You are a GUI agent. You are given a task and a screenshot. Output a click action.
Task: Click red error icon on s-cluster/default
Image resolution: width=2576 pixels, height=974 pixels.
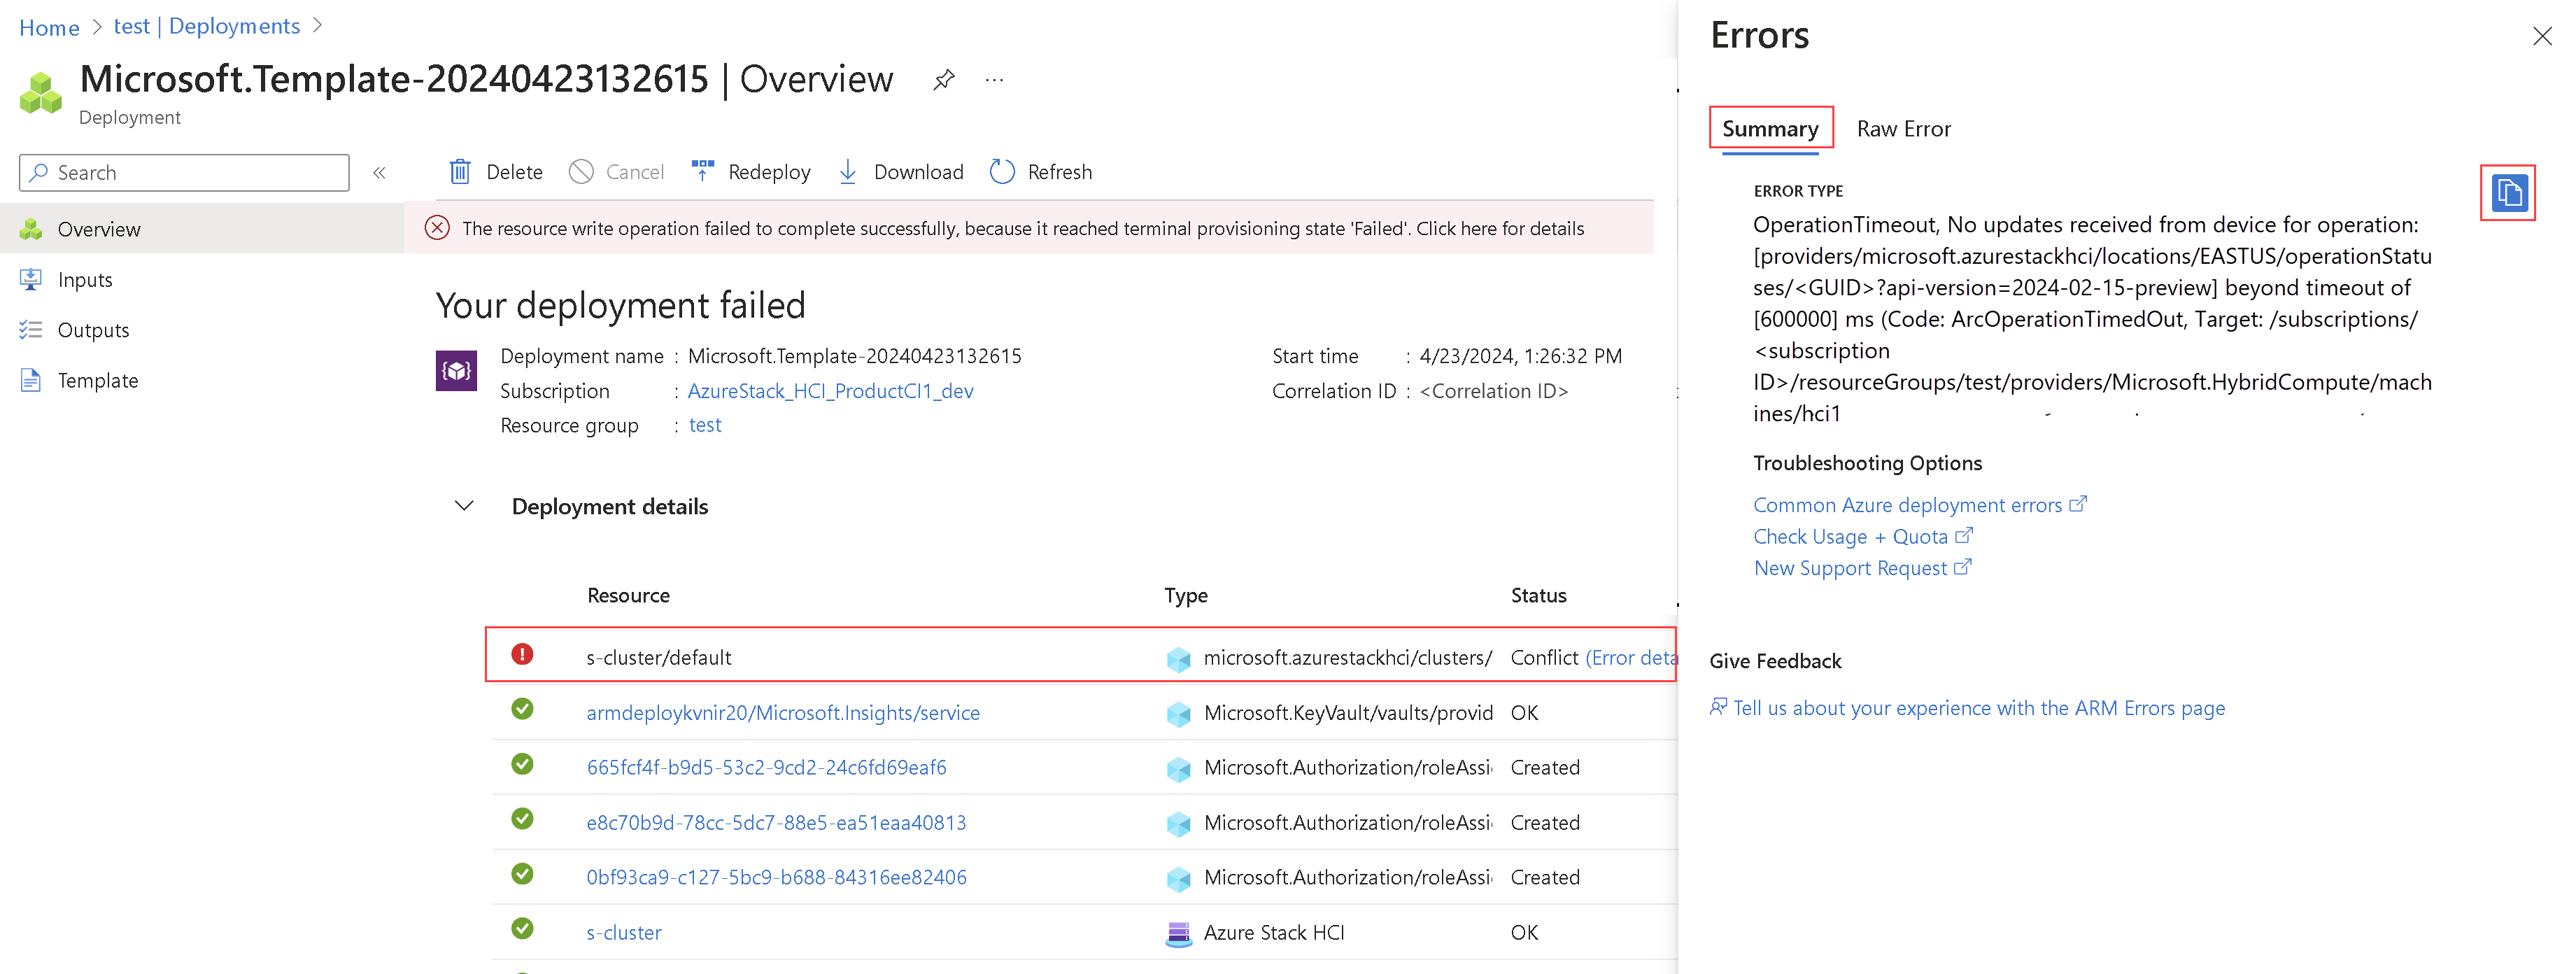(522, 655)
